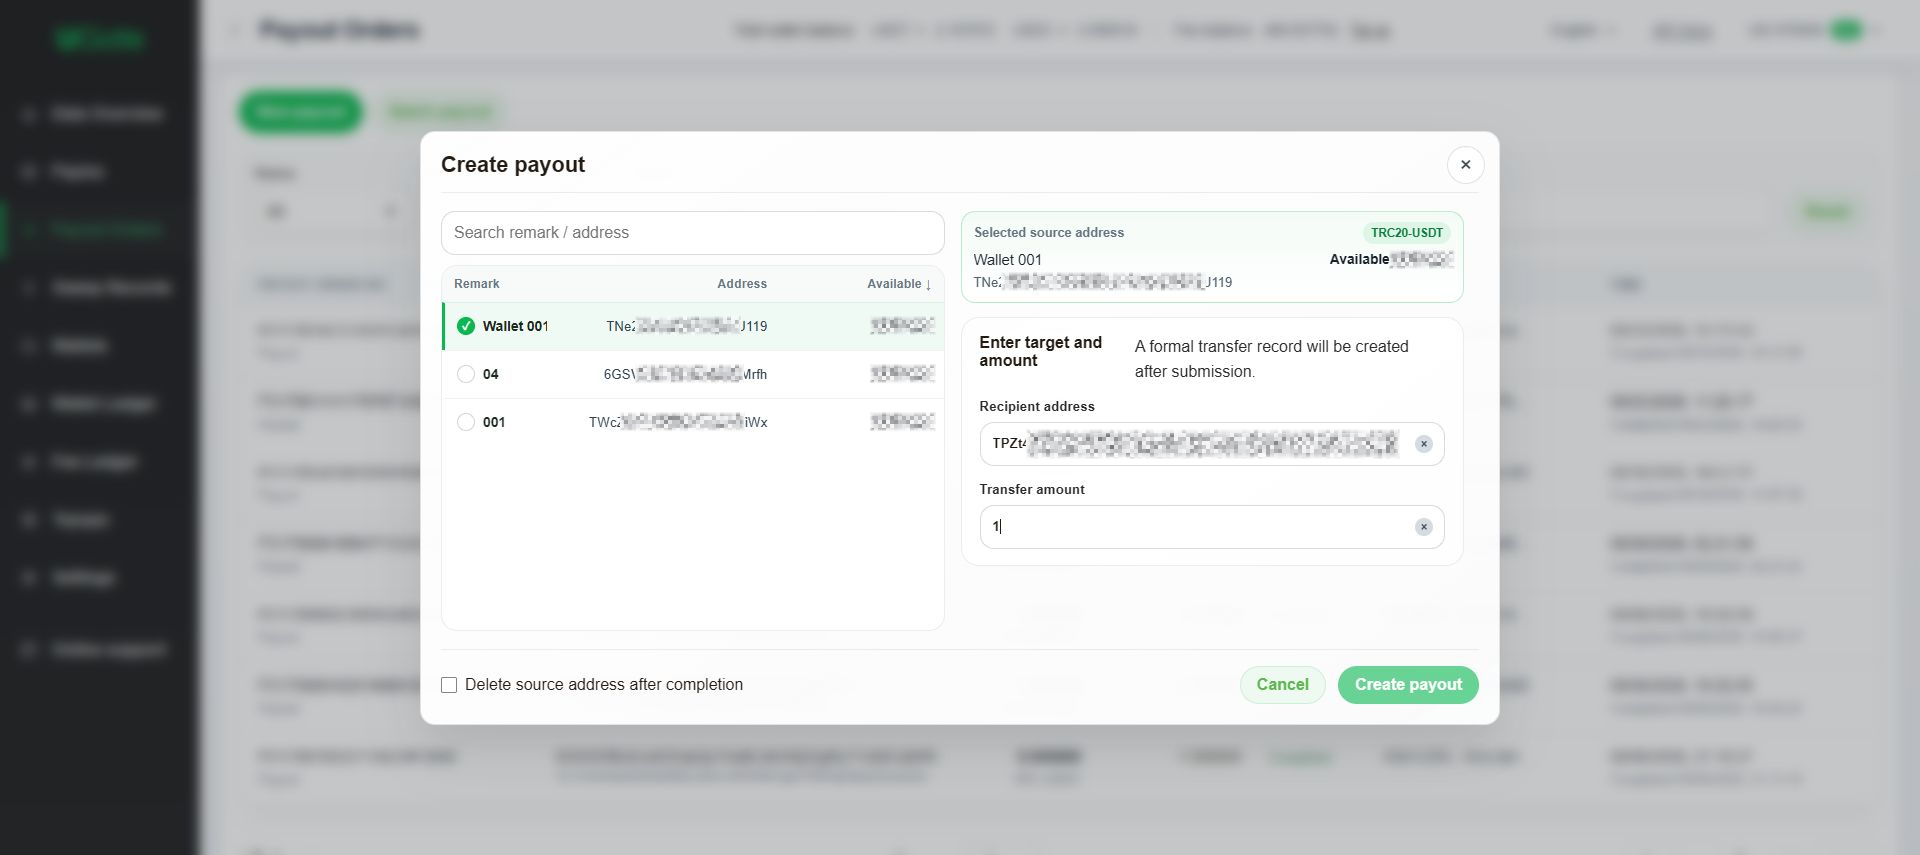1920x855 pixels.
Task: Focus the Search remark / address box
Action: 692,233
